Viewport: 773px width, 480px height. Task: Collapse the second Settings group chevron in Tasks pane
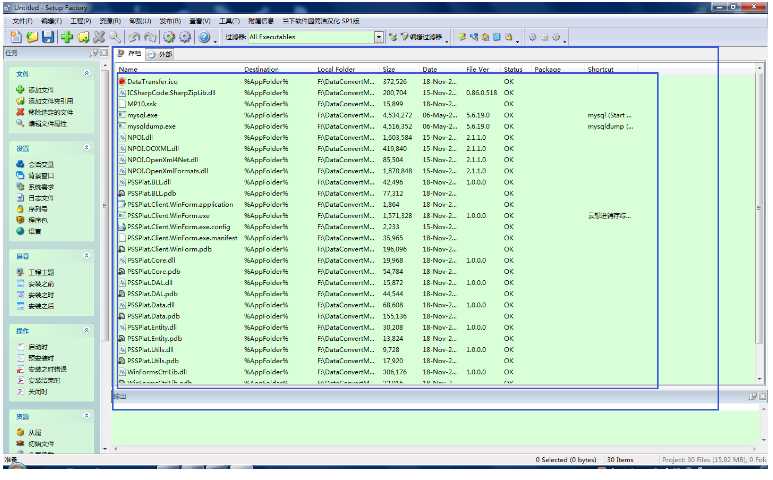click(86, 147)
